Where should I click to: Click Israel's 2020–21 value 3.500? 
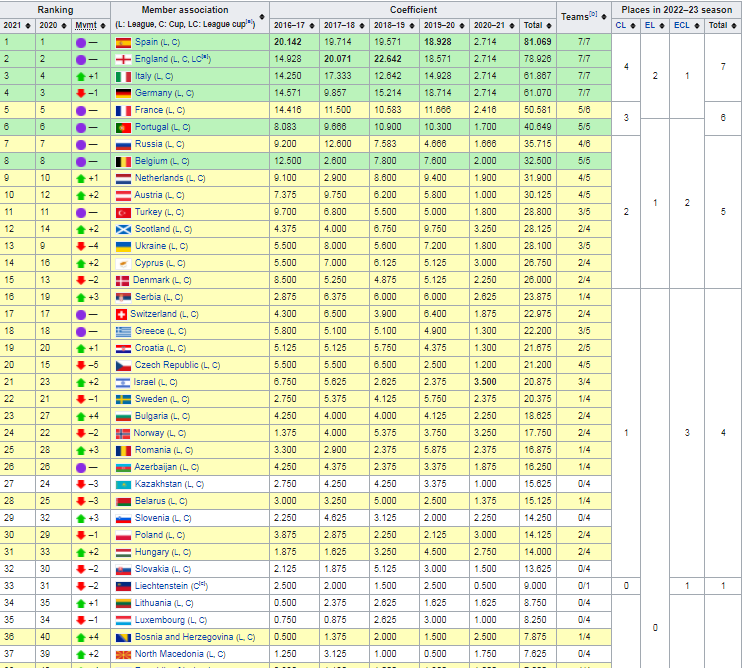[485, 382]
